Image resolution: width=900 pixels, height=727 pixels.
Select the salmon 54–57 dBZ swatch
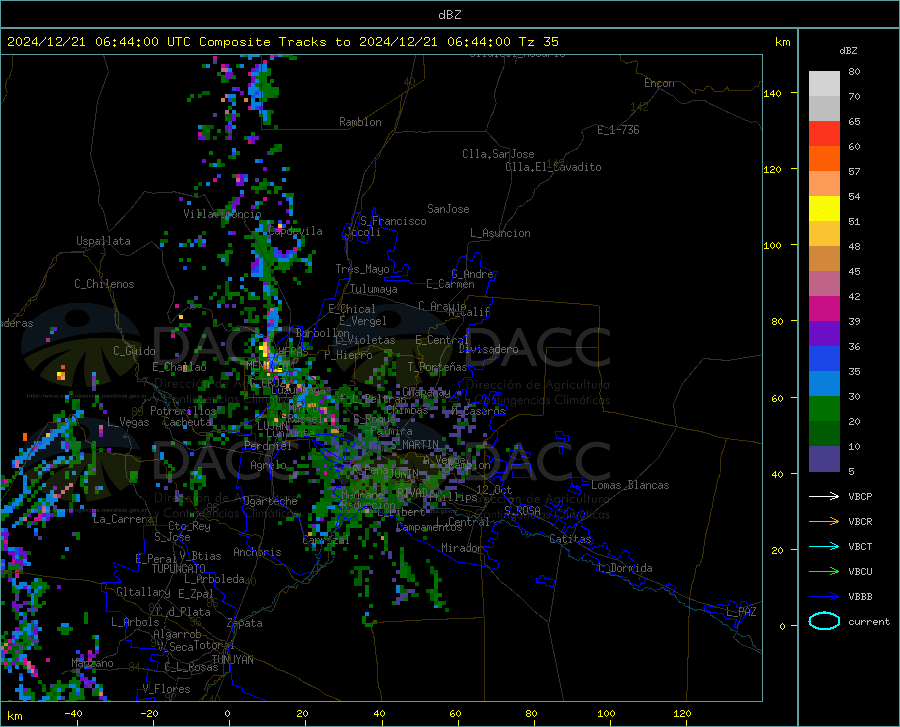(x=824, y=184)
